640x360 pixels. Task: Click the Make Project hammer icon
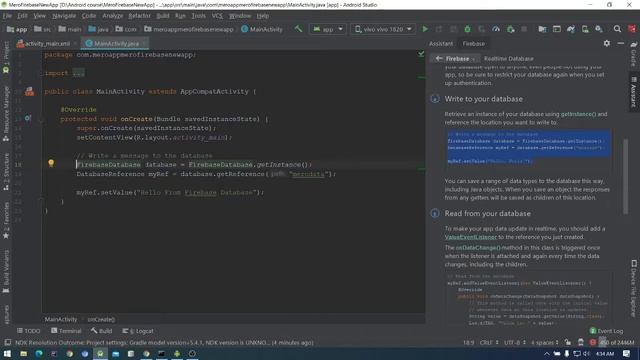(x=298, y=29)
